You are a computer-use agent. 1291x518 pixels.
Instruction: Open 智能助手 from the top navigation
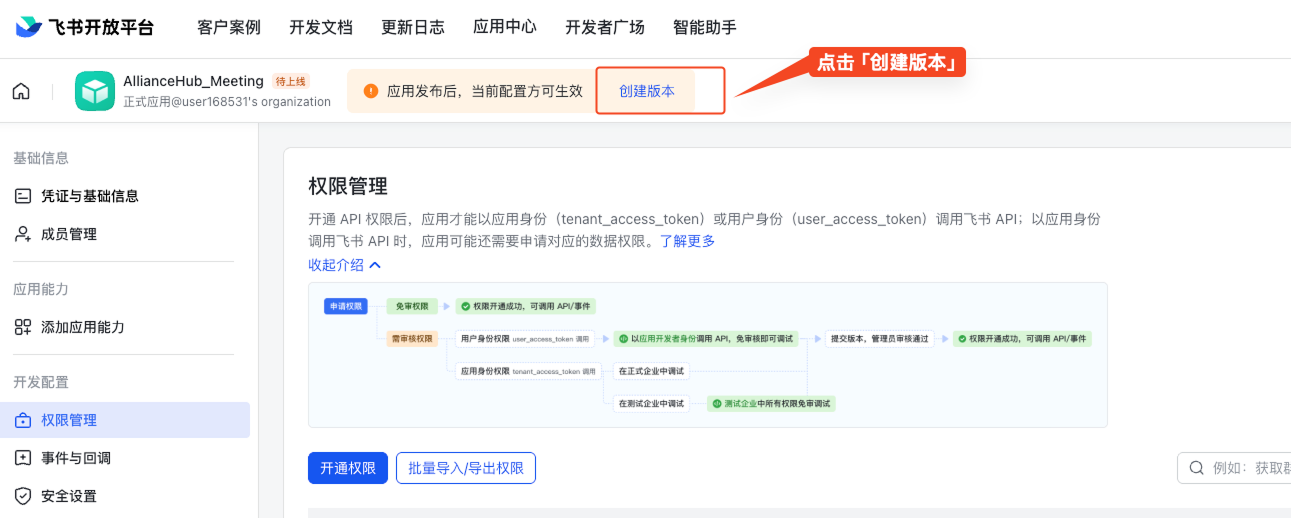tap(705, 27)
